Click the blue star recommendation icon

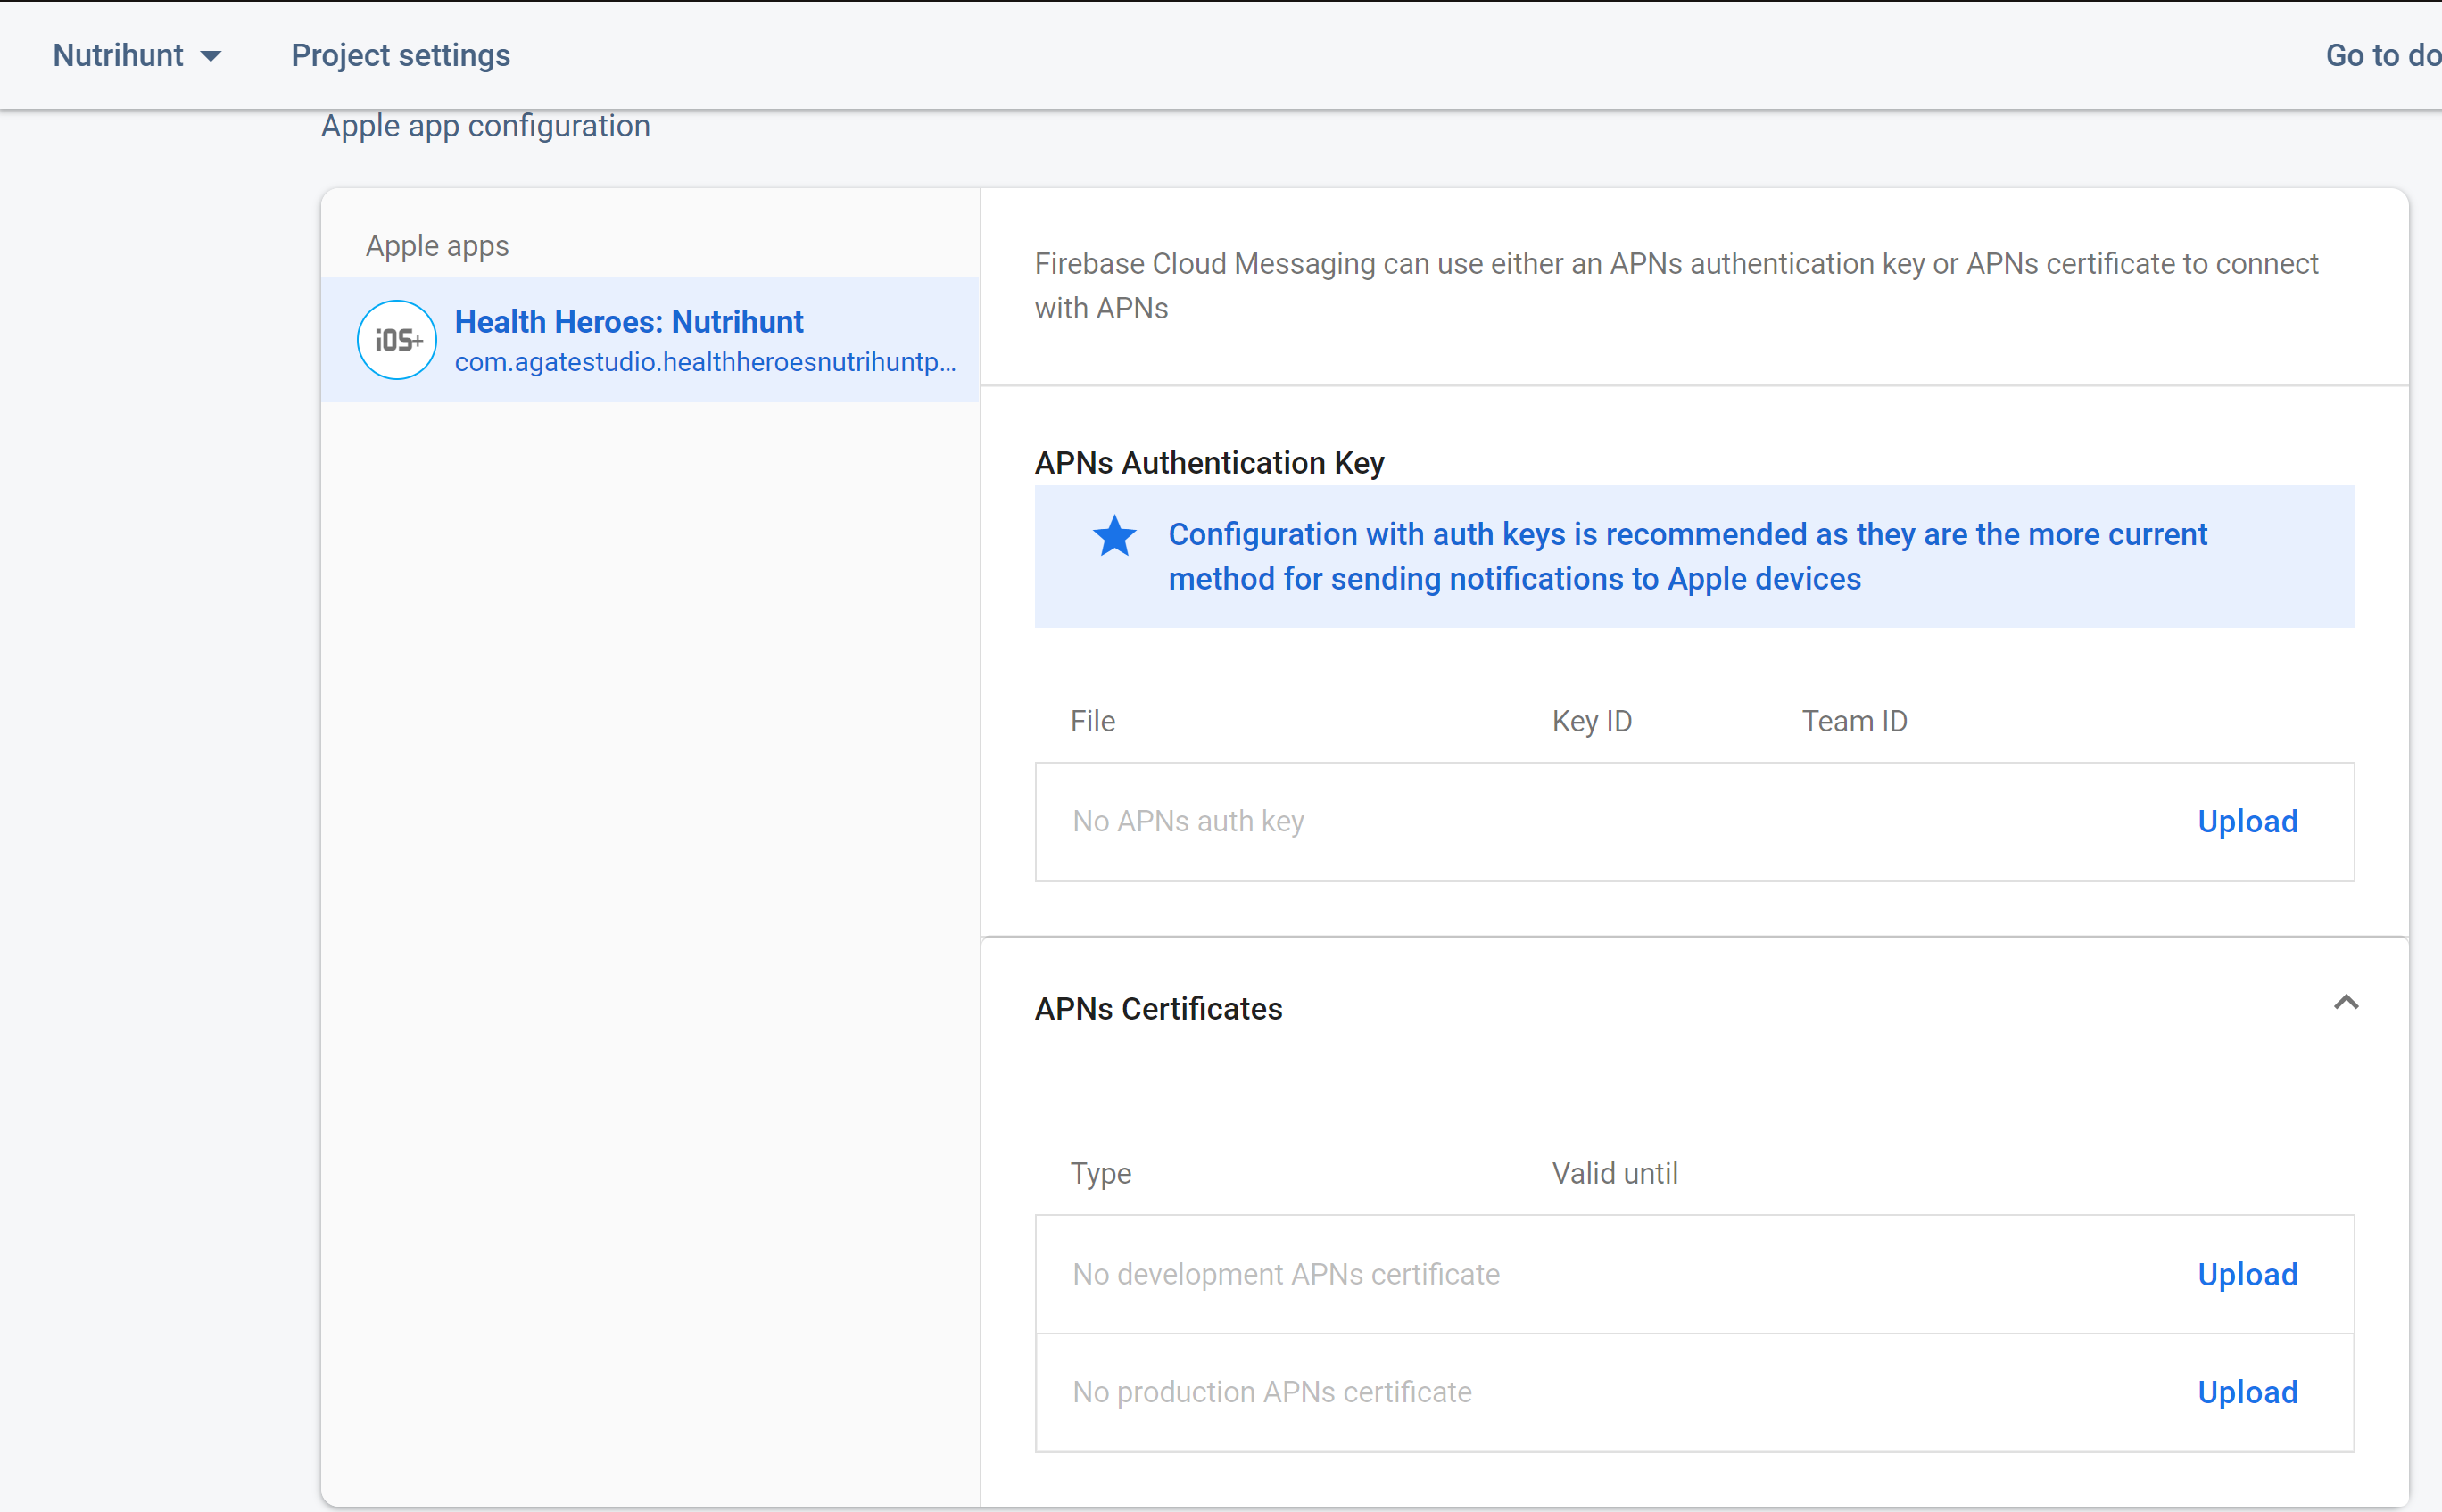[1114, 536]
